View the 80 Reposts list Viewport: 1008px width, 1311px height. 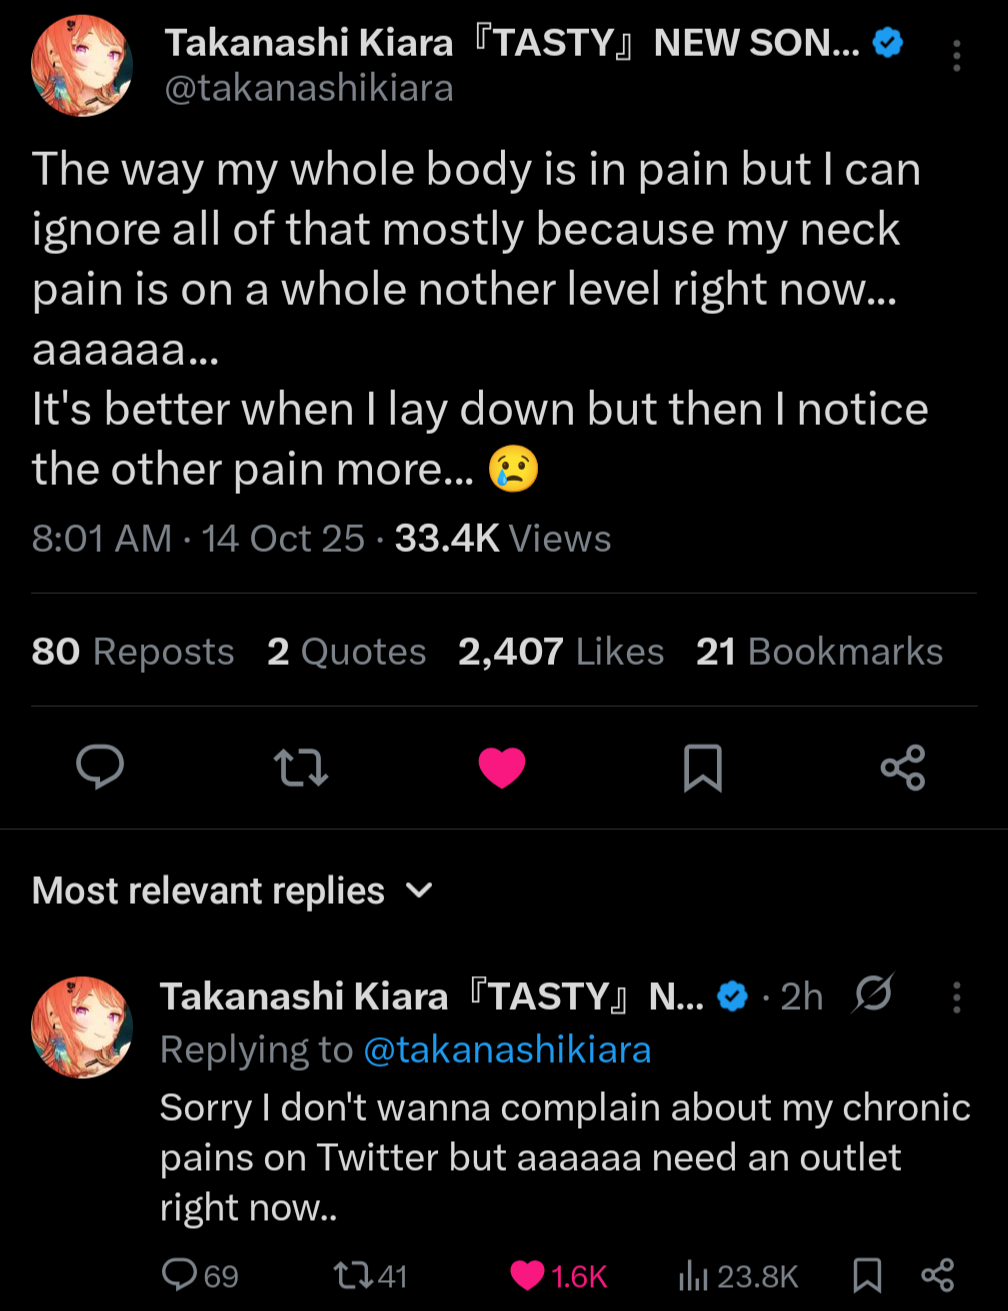pyautogui.click(x=133, y=652)
